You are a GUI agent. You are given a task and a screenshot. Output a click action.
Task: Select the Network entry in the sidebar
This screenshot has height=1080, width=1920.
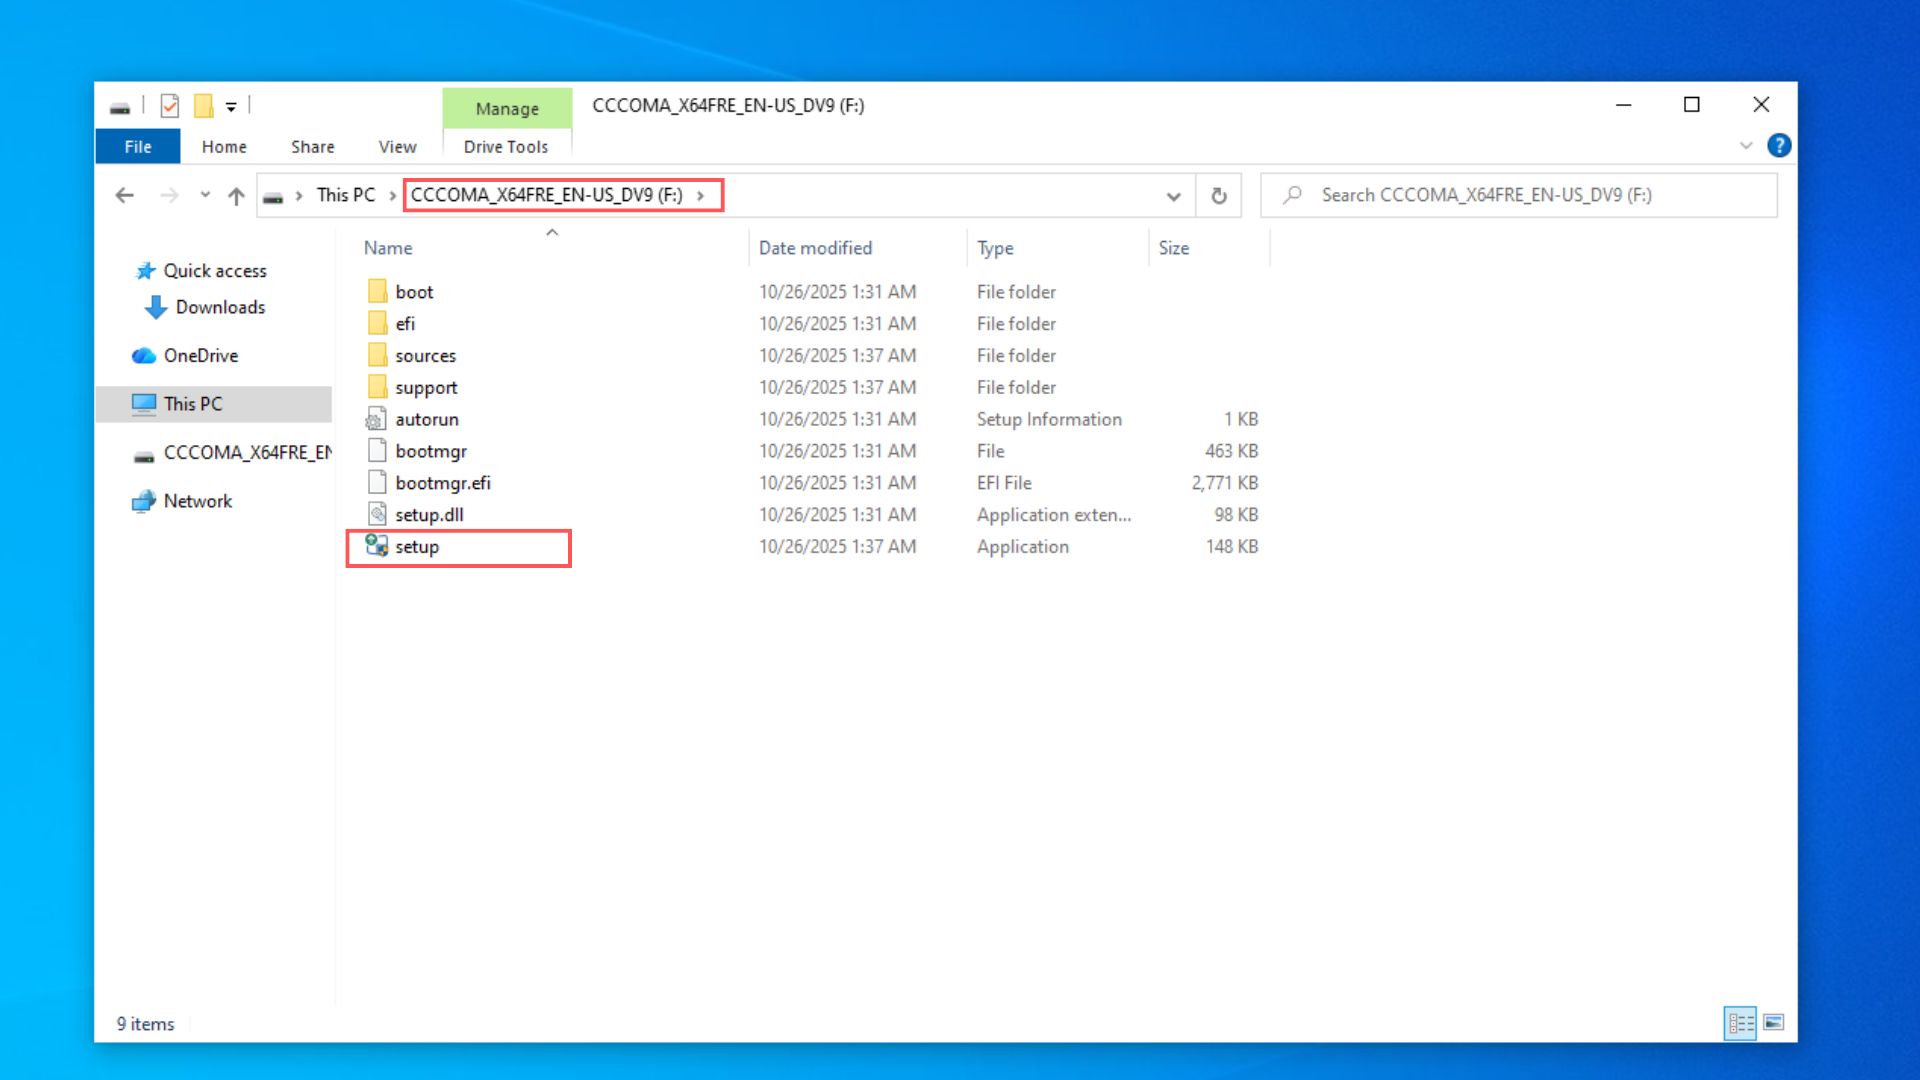point(197,501)
